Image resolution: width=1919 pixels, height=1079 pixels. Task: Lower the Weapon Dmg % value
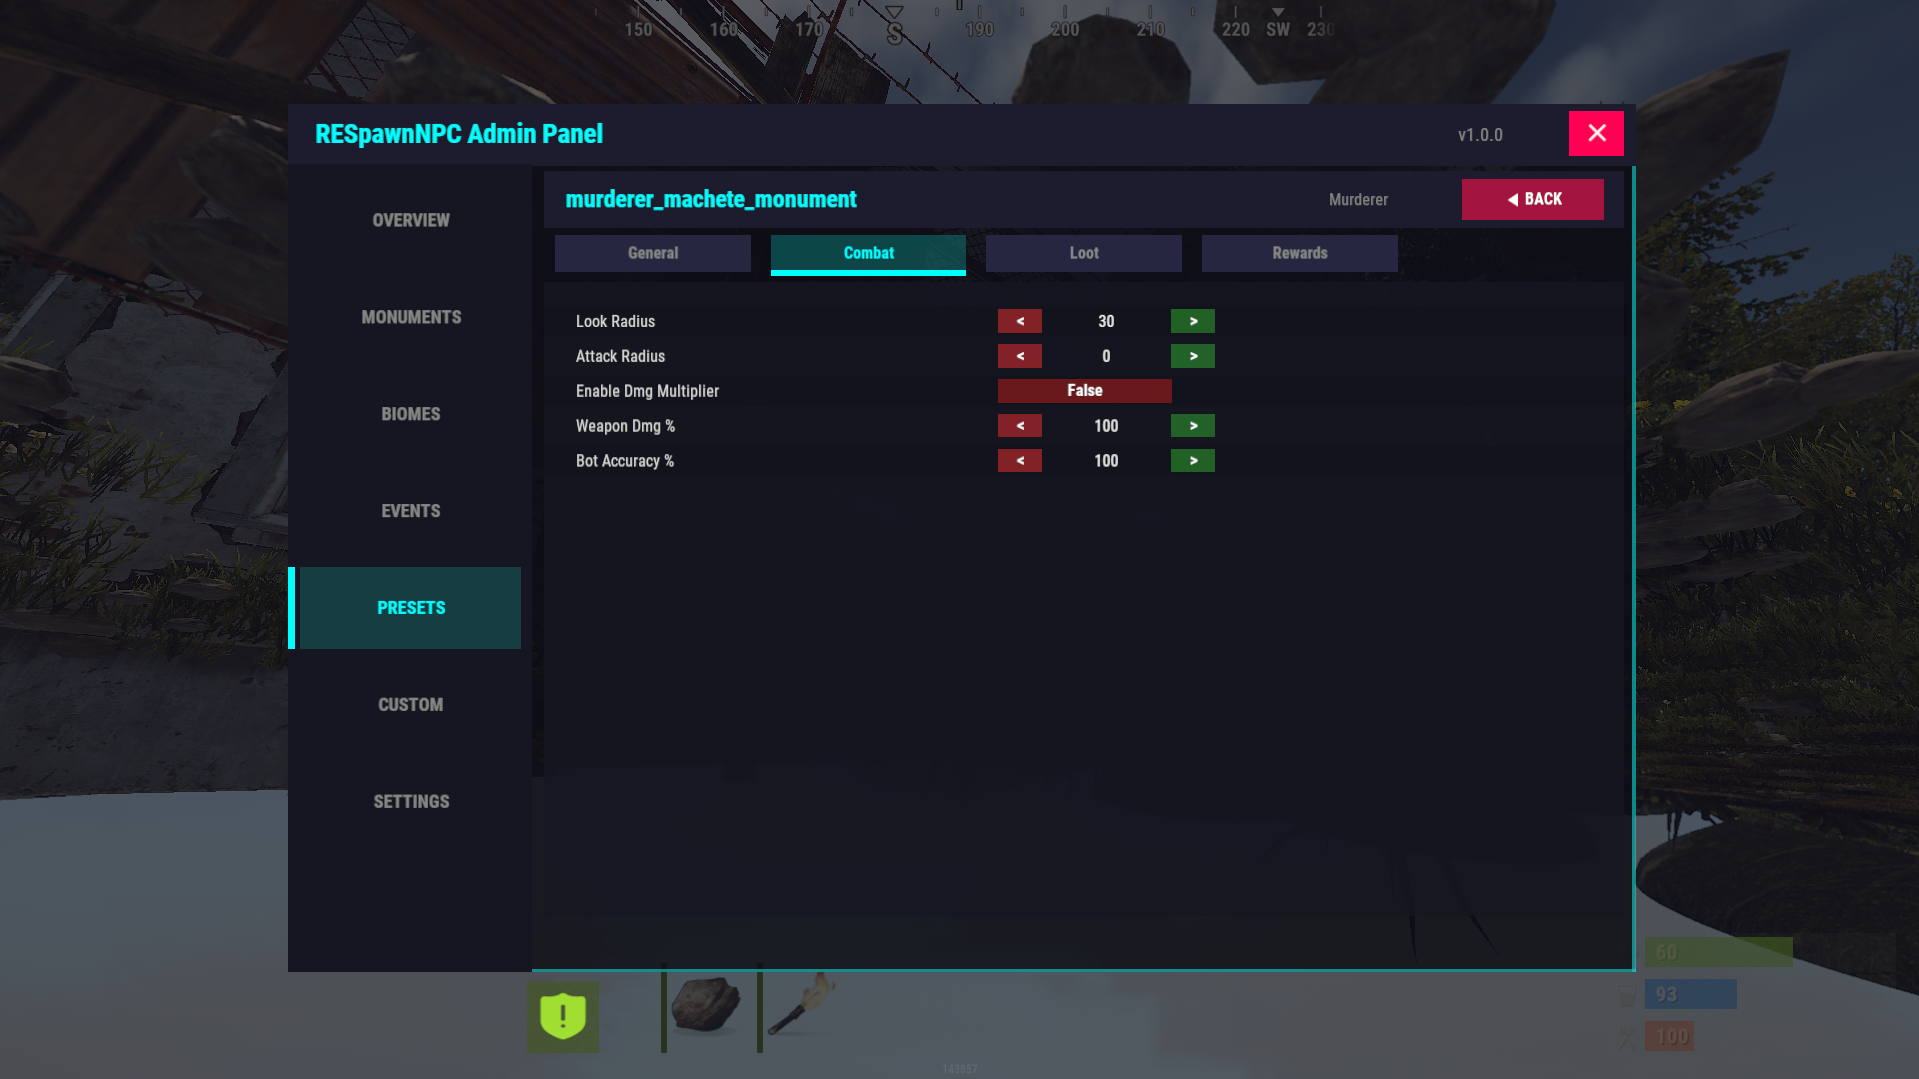(1019, 426)
